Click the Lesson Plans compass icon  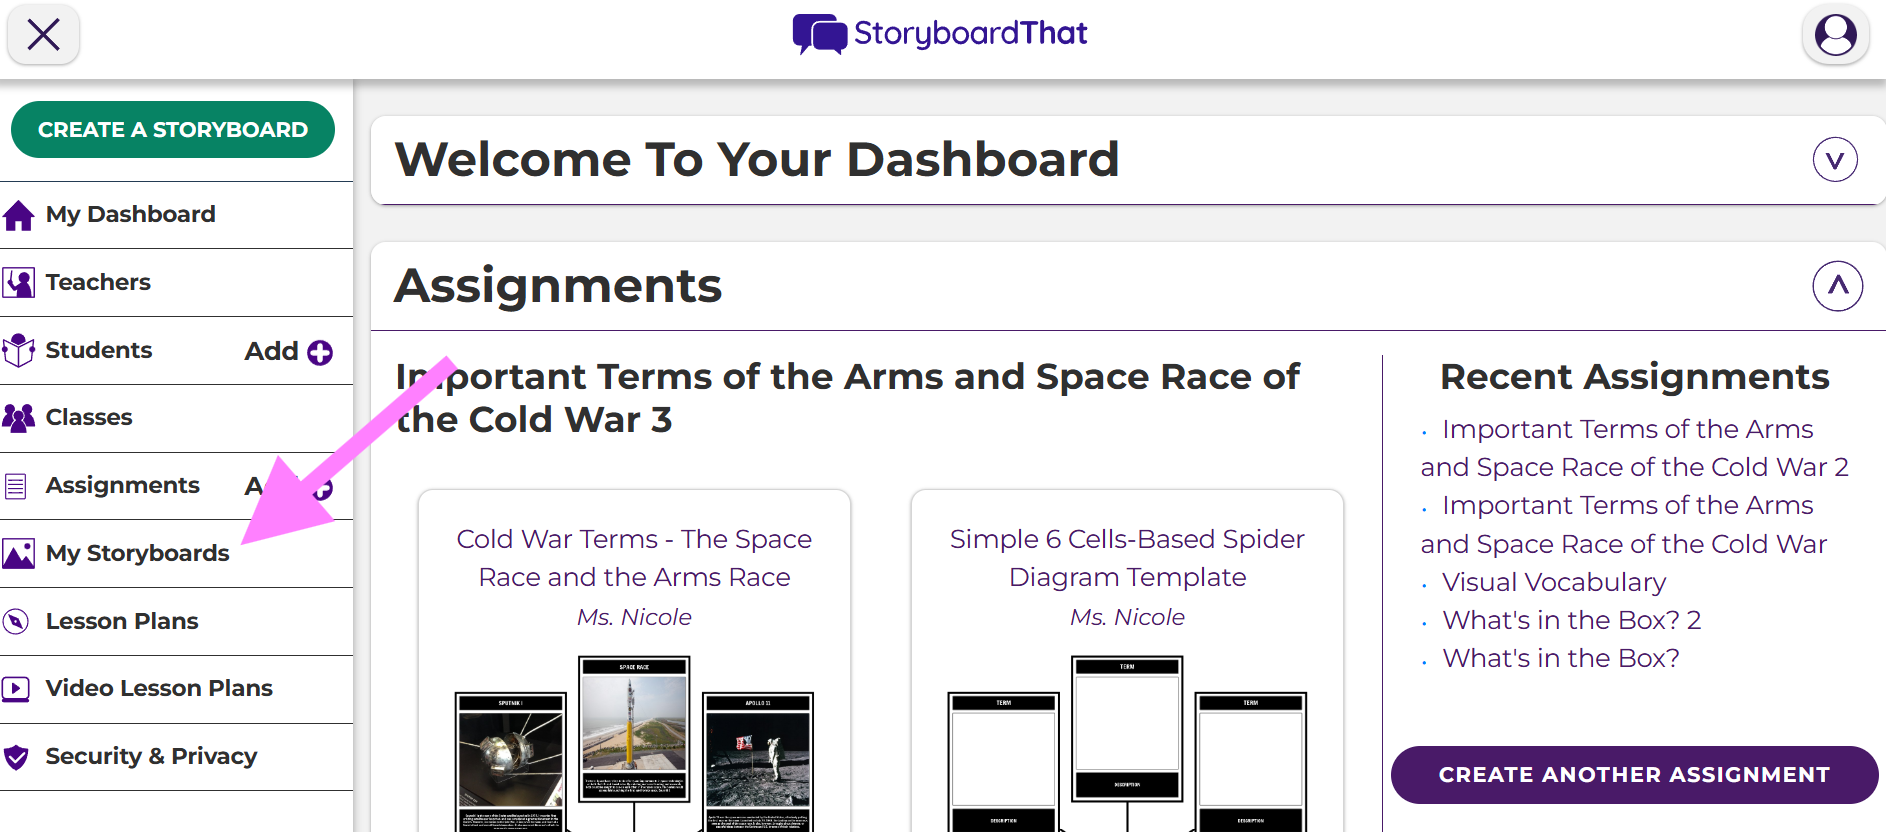[16, 621]
